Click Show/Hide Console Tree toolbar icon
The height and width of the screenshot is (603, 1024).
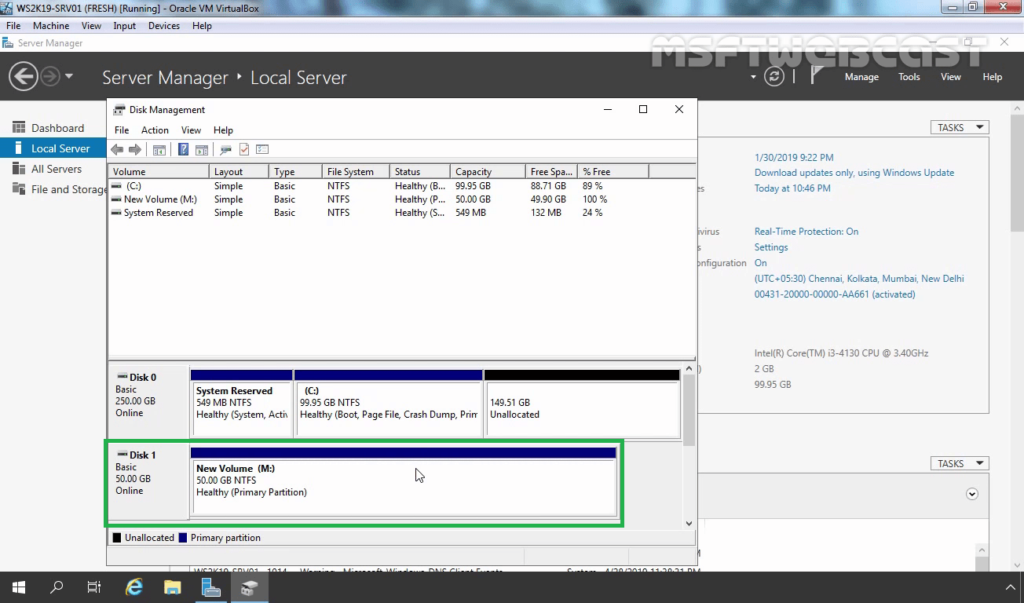click(159, 150)
